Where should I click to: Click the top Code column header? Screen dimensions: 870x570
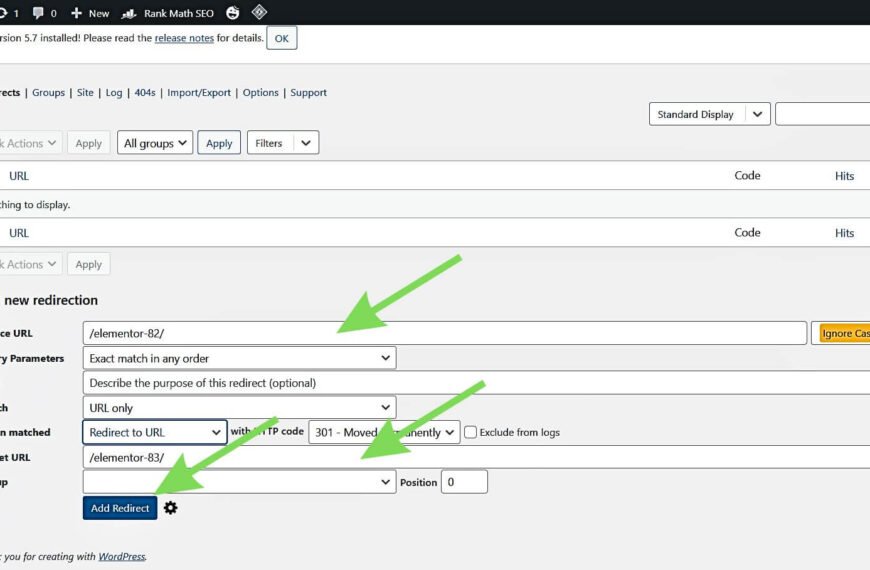click(747, 175)
